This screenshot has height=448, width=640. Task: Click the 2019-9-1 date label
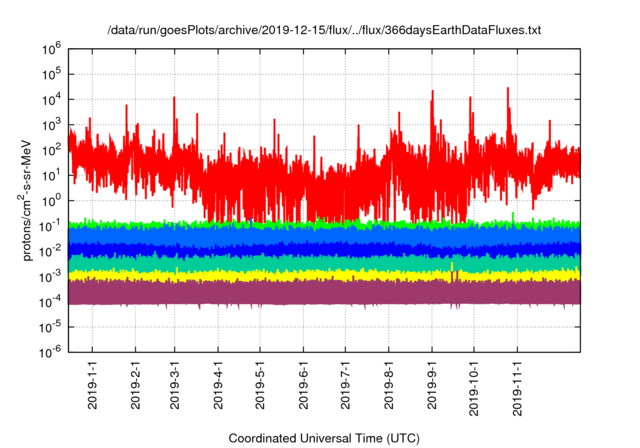tap(432, 385)
